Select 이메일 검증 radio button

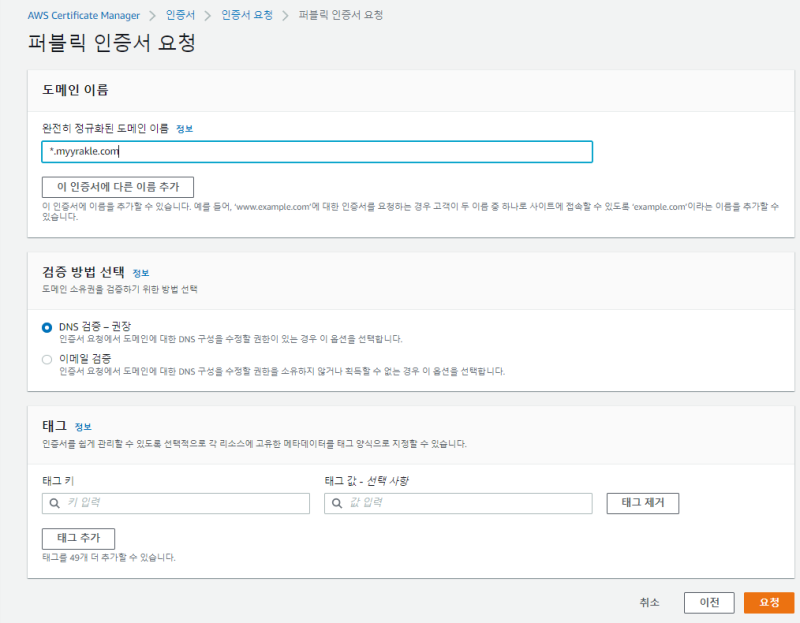[47, 359]
